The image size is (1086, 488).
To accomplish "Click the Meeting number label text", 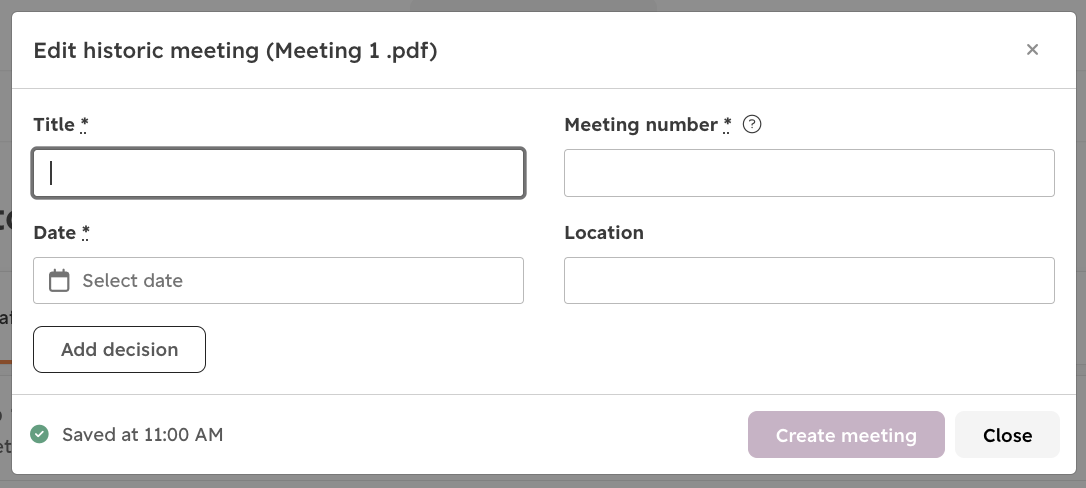I will coord(641,125).
